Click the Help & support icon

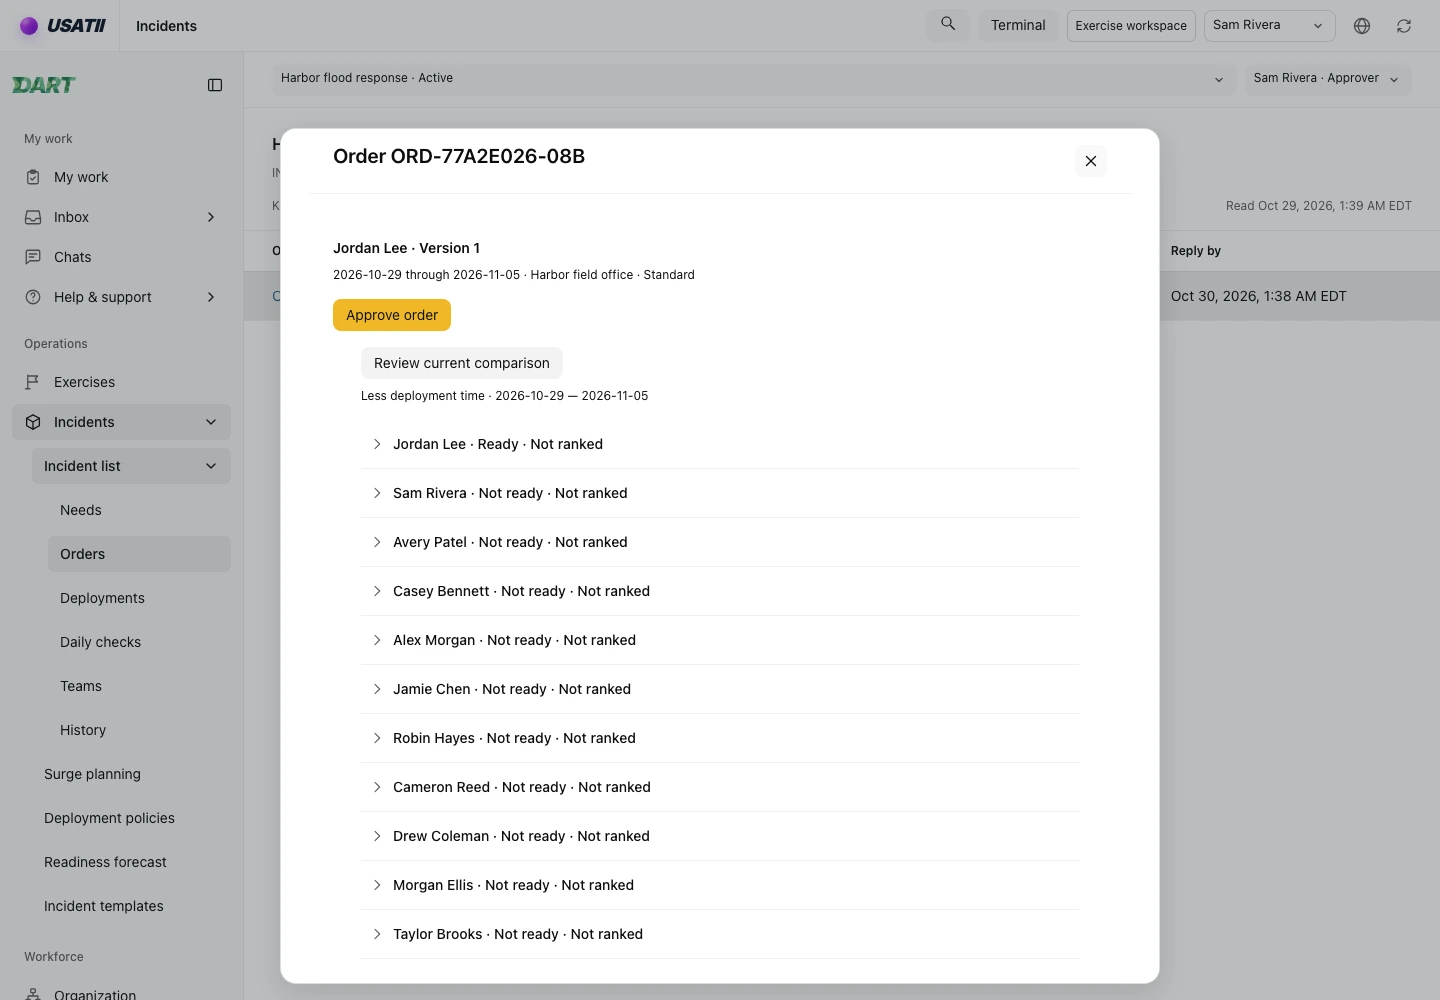pyautogui.click(x=33, y=297)
